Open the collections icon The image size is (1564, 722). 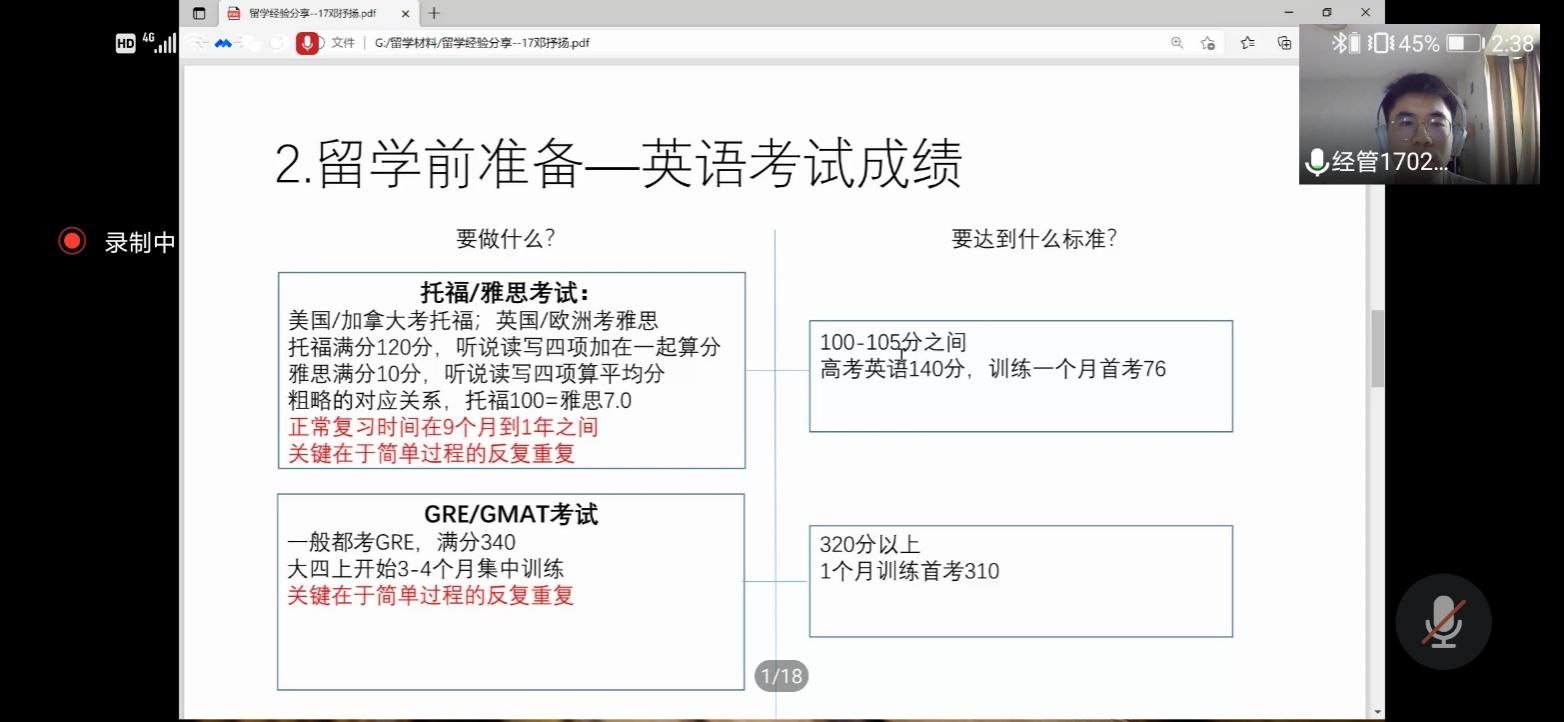(1284, 43)
